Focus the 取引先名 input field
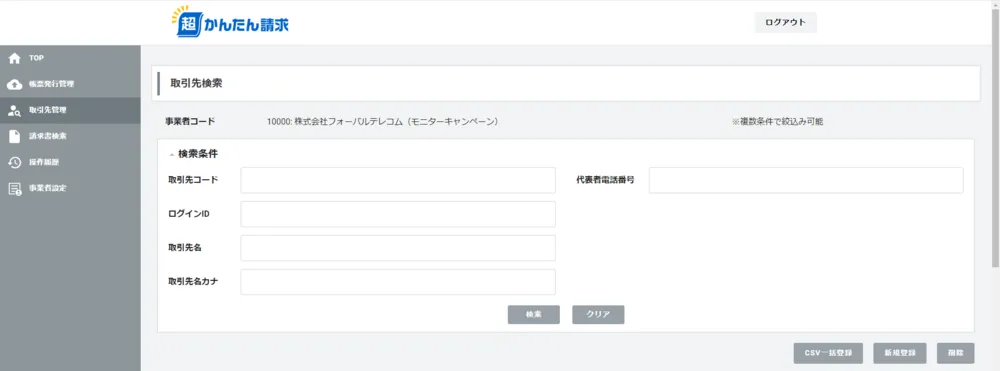 coord(398,248)
